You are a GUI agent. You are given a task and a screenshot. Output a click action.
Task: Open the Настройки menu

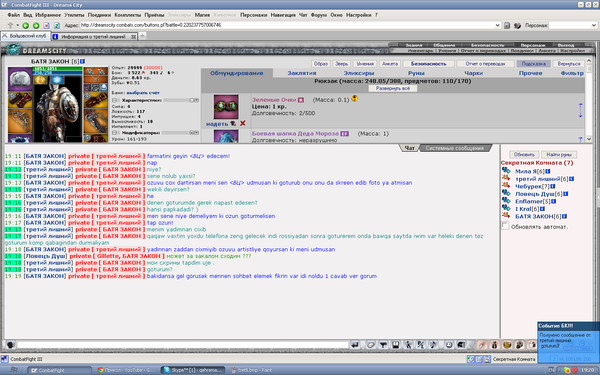pos(359,15)
